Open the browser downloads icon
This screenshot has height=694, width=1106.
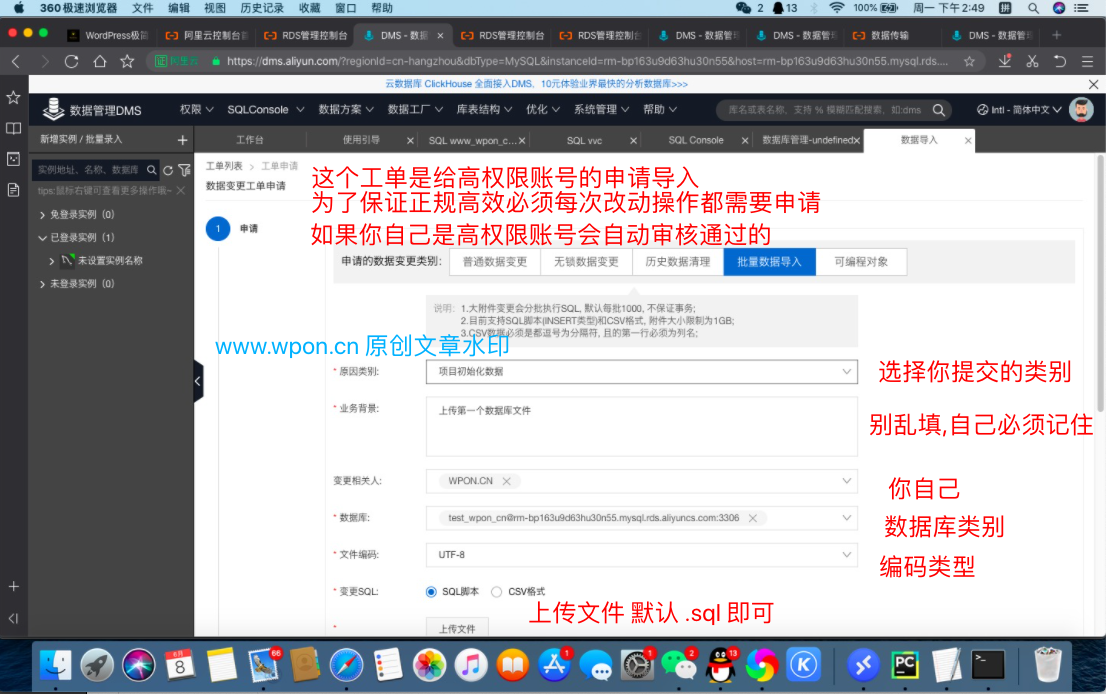point(1005,61)
